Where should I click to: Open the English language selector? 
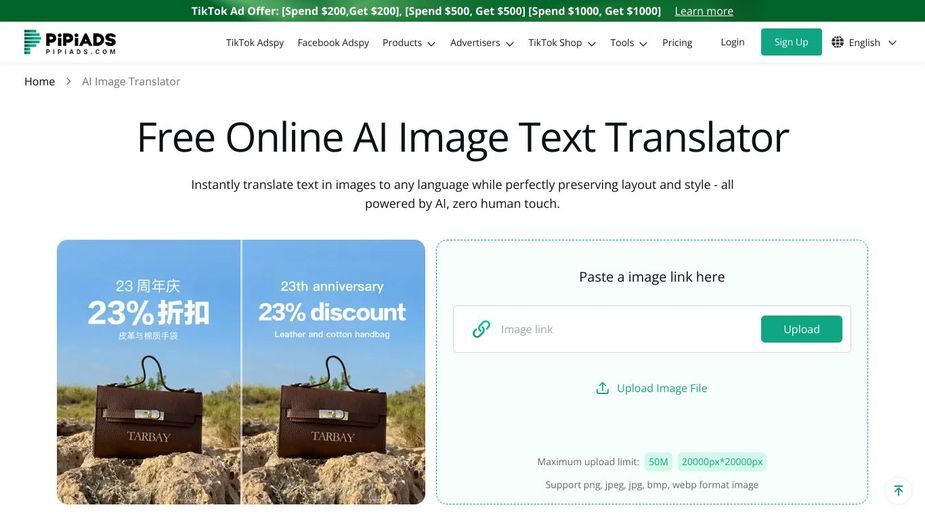click(864, 42)
